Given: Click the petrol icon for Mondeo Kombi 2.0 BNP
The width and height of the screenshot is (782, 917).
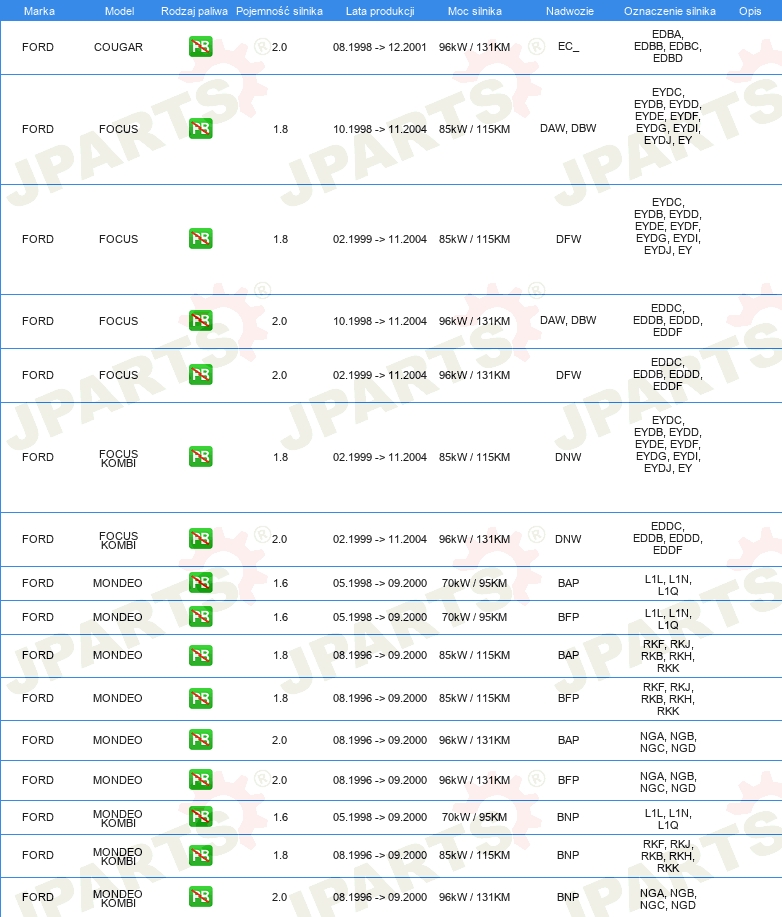Looking at the screenshot, I should pos(201,897).
